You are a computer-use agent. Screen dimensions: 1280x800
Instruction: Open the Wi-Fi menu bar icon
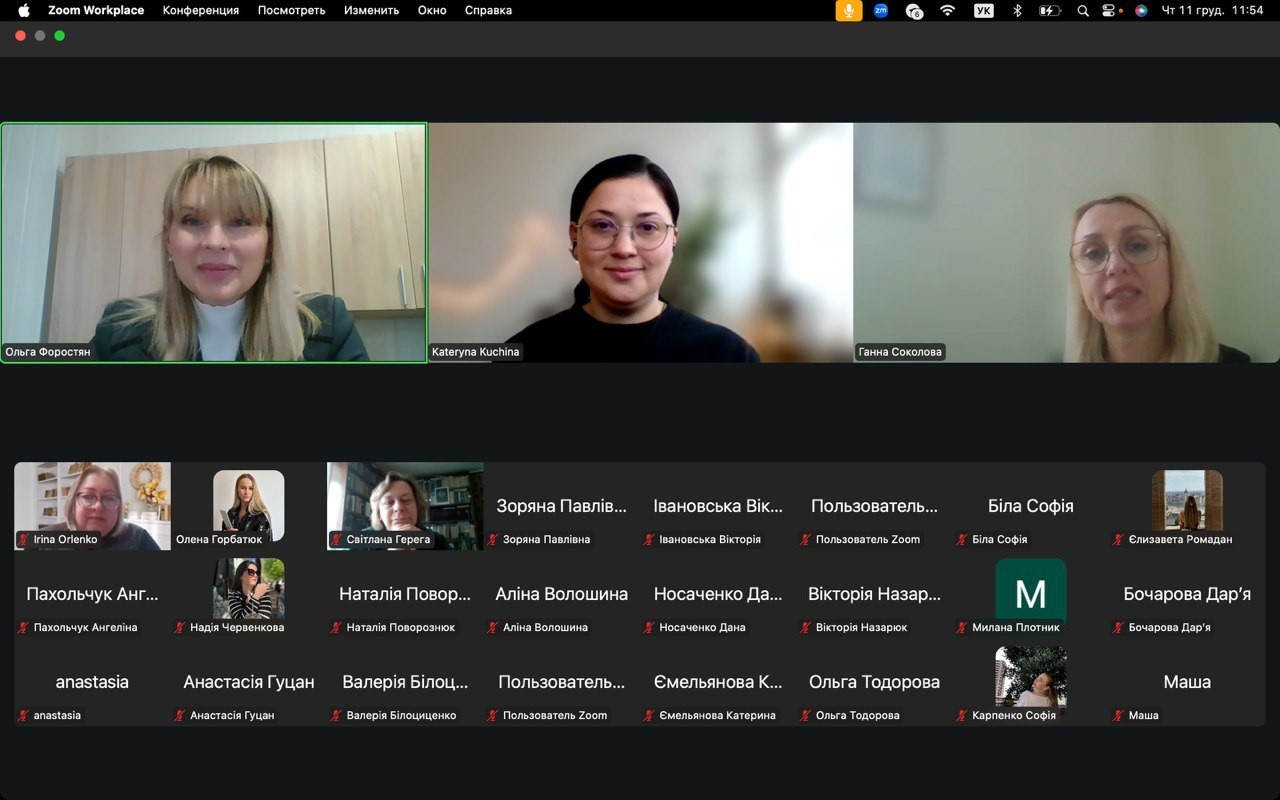pos(947,10)
